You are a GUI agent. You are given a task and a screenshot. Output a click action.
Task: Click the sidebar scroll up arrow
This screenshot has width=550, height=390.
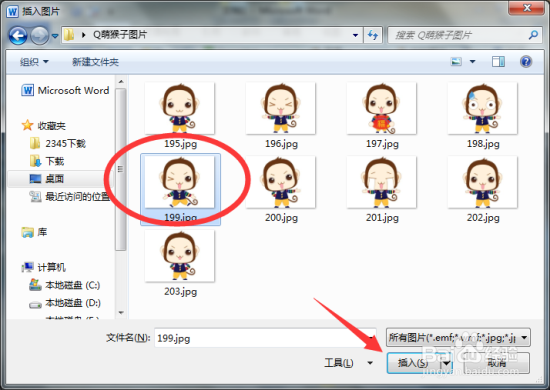121,82
